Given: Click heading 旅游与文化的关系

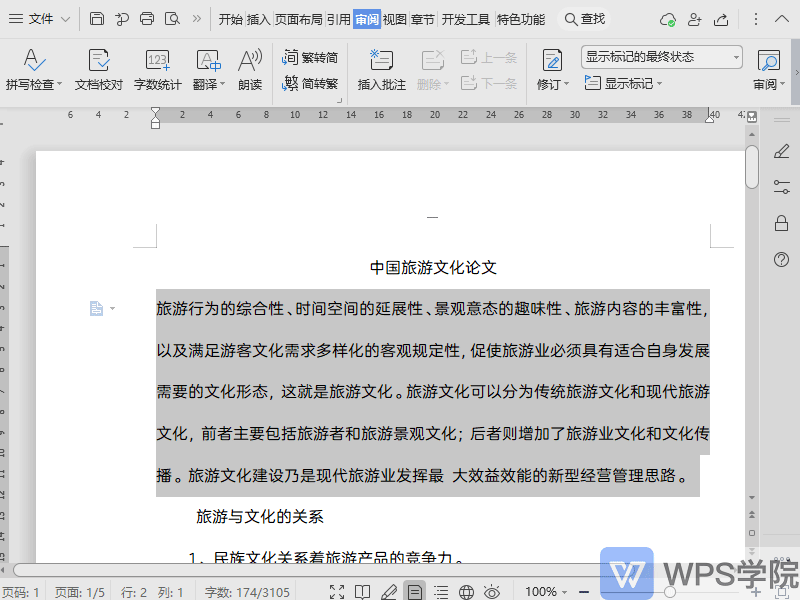Looking at the screenshot, I should (x=259, y=516).
